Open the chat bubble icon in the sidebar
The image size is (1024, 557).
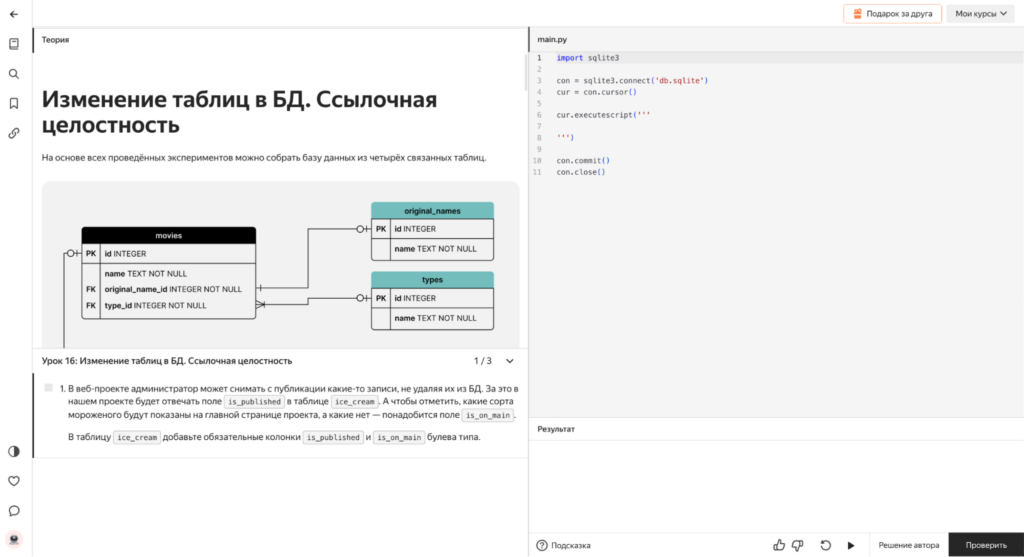pyautogui.click(x=14, y=510)
